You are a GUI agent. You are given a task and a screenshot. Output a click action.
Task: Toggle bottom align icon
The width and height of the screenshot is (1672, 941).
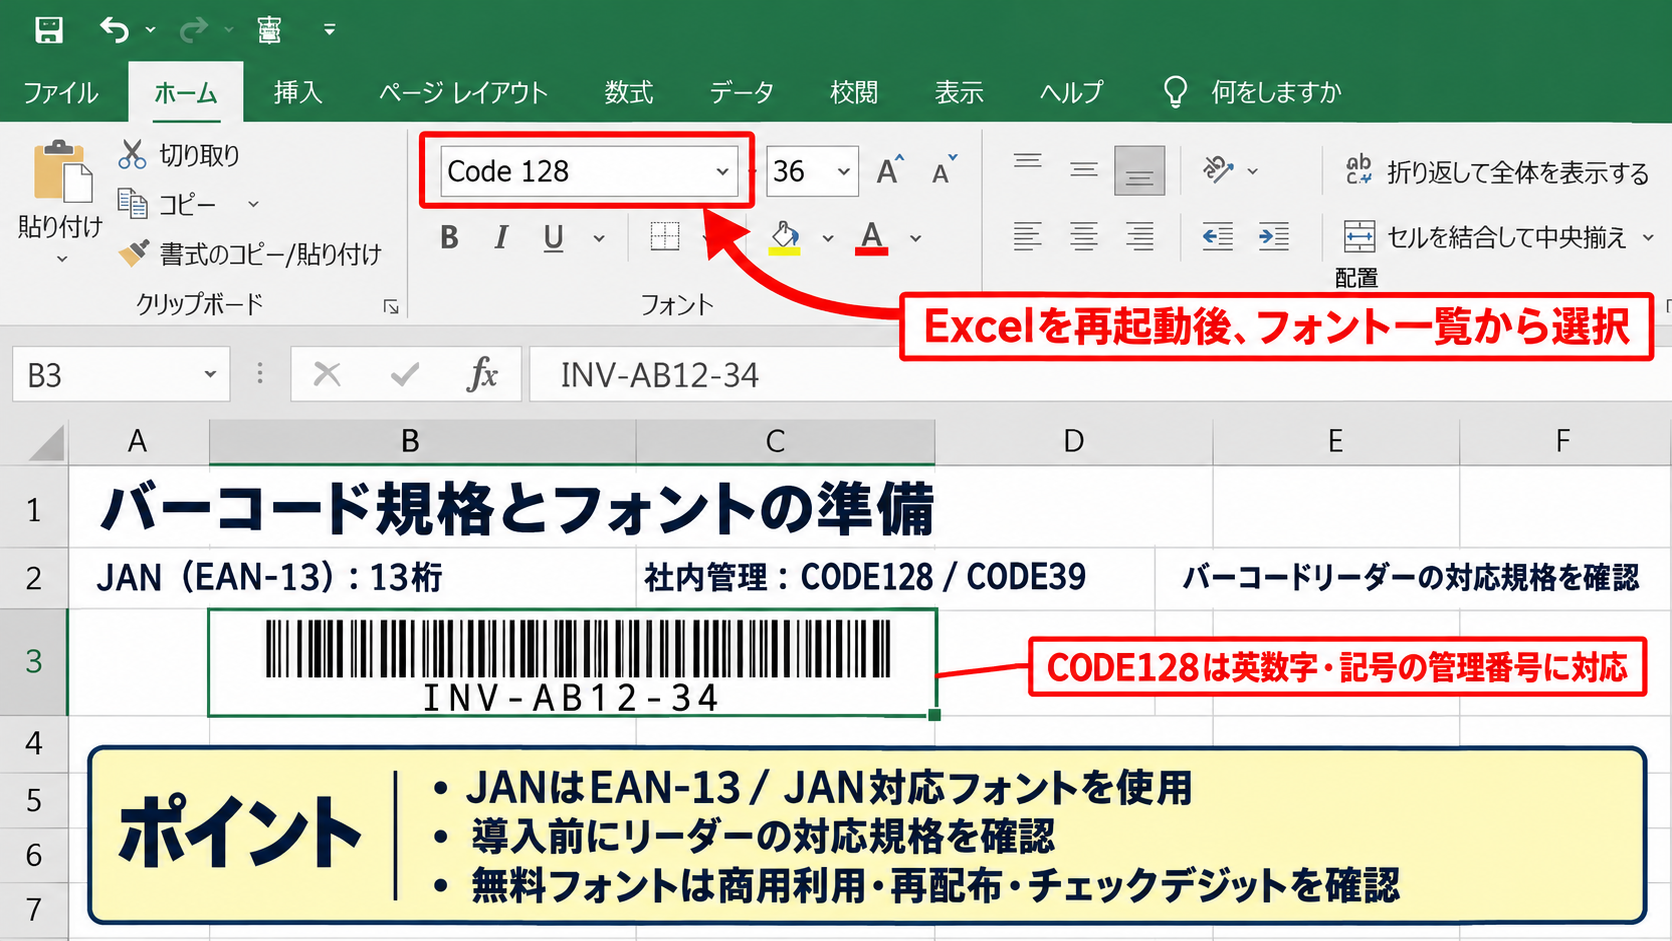tap(1140, 170)
